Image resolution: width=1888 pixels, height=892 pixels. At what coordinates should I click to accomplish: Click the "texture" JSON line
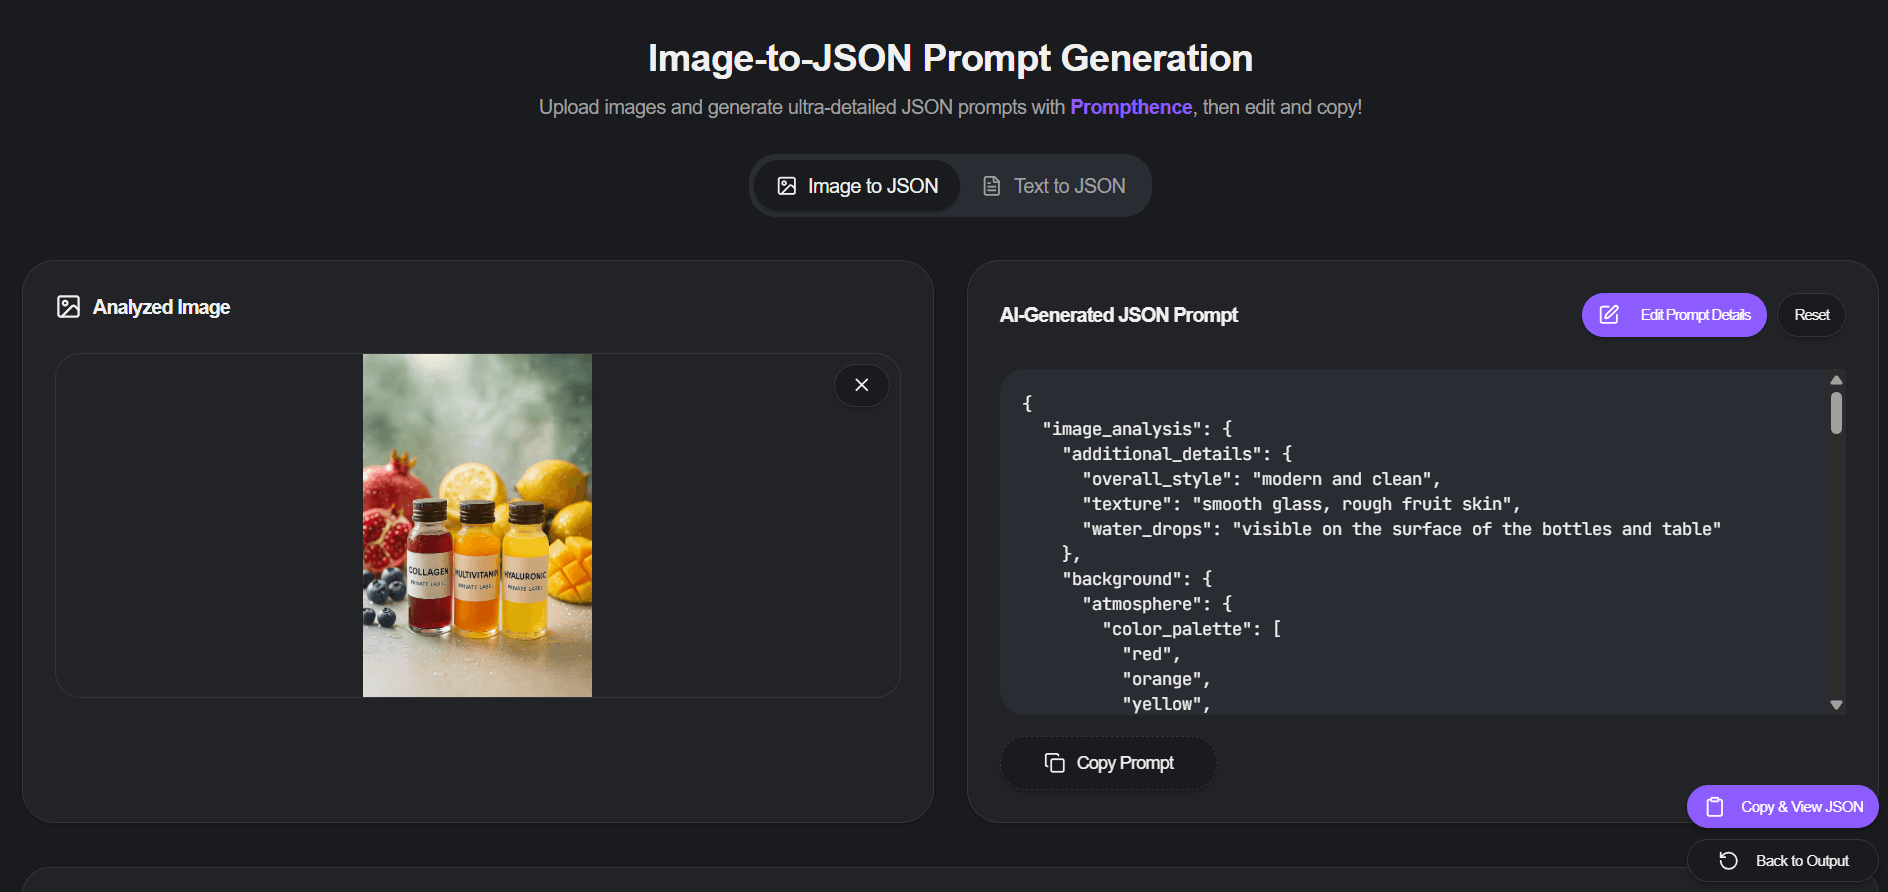[x=1301, y=504]
